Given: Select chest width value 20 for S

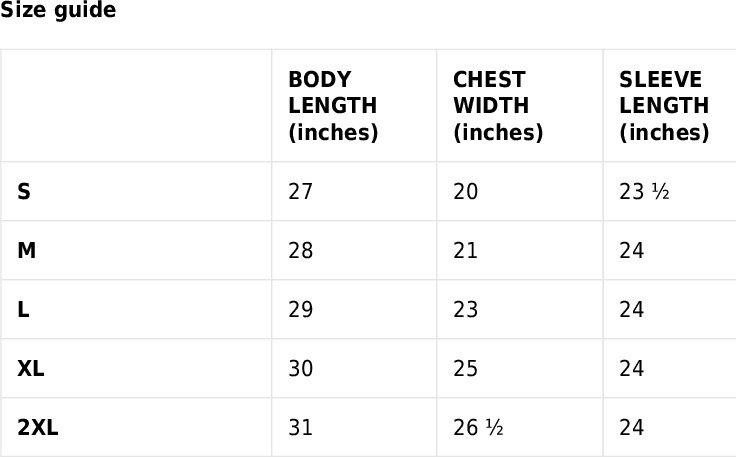Looking at the screenshot, I should [x=466, y=191].
